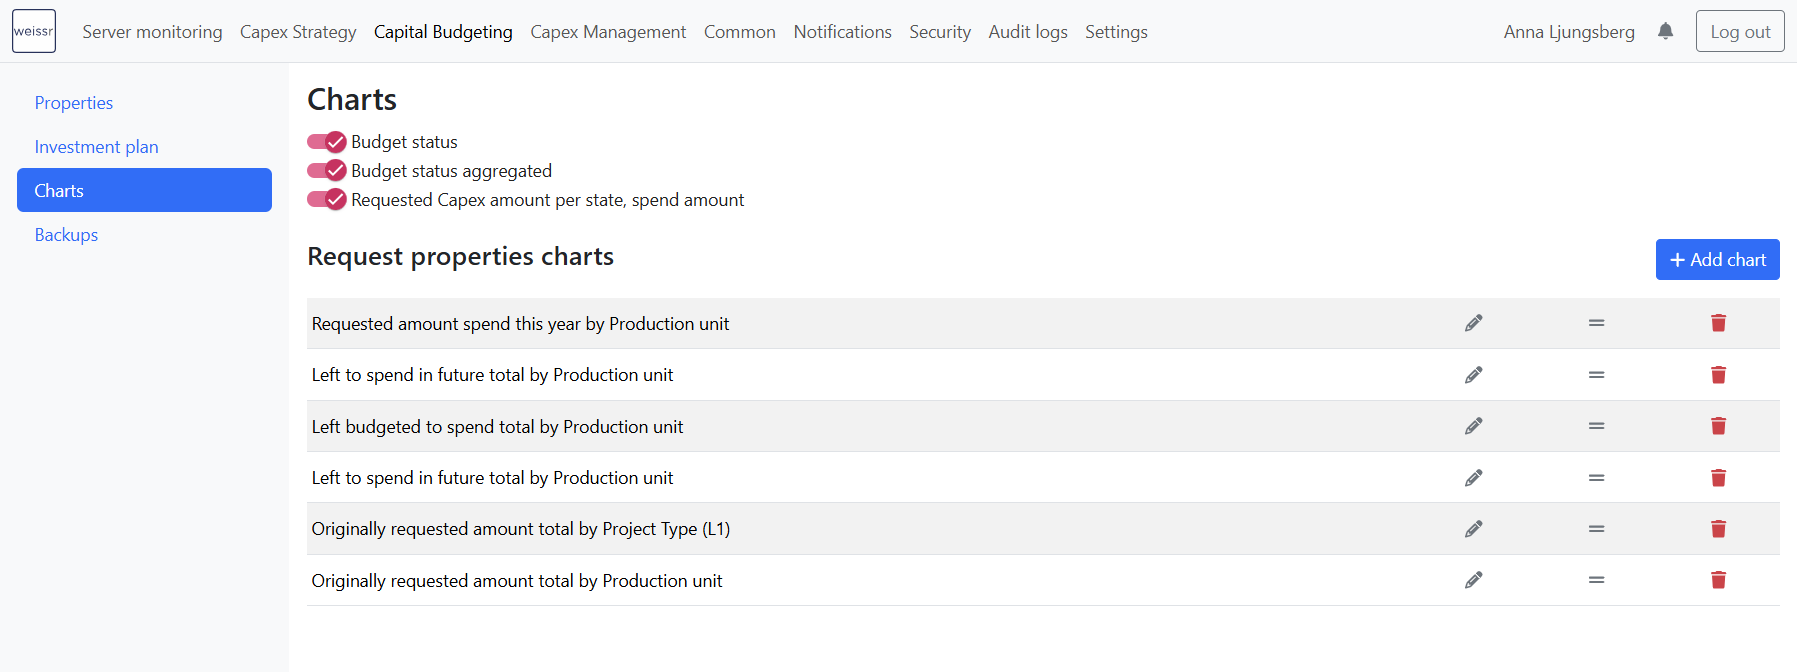The image size is (1797, 672).
Task: Click 'Originally requested amount total by Project Type (L1)'
Action: click(x=521, y=529)
